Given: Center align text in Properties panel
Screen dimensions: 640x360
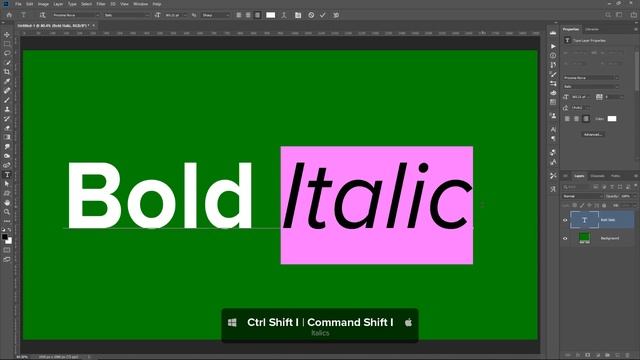Looking at the screenshot, I should pos(577,119).
